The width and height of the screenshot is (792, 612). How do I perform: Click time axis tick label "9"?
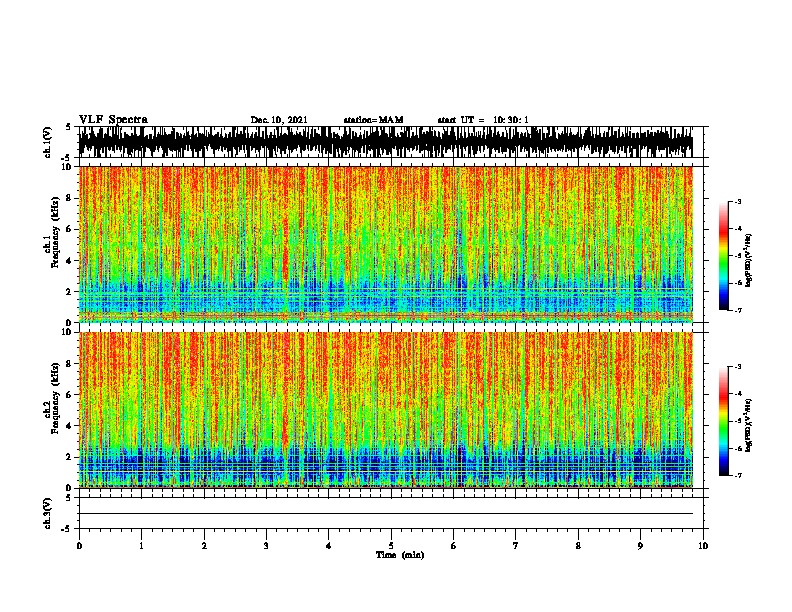(640, 546)
